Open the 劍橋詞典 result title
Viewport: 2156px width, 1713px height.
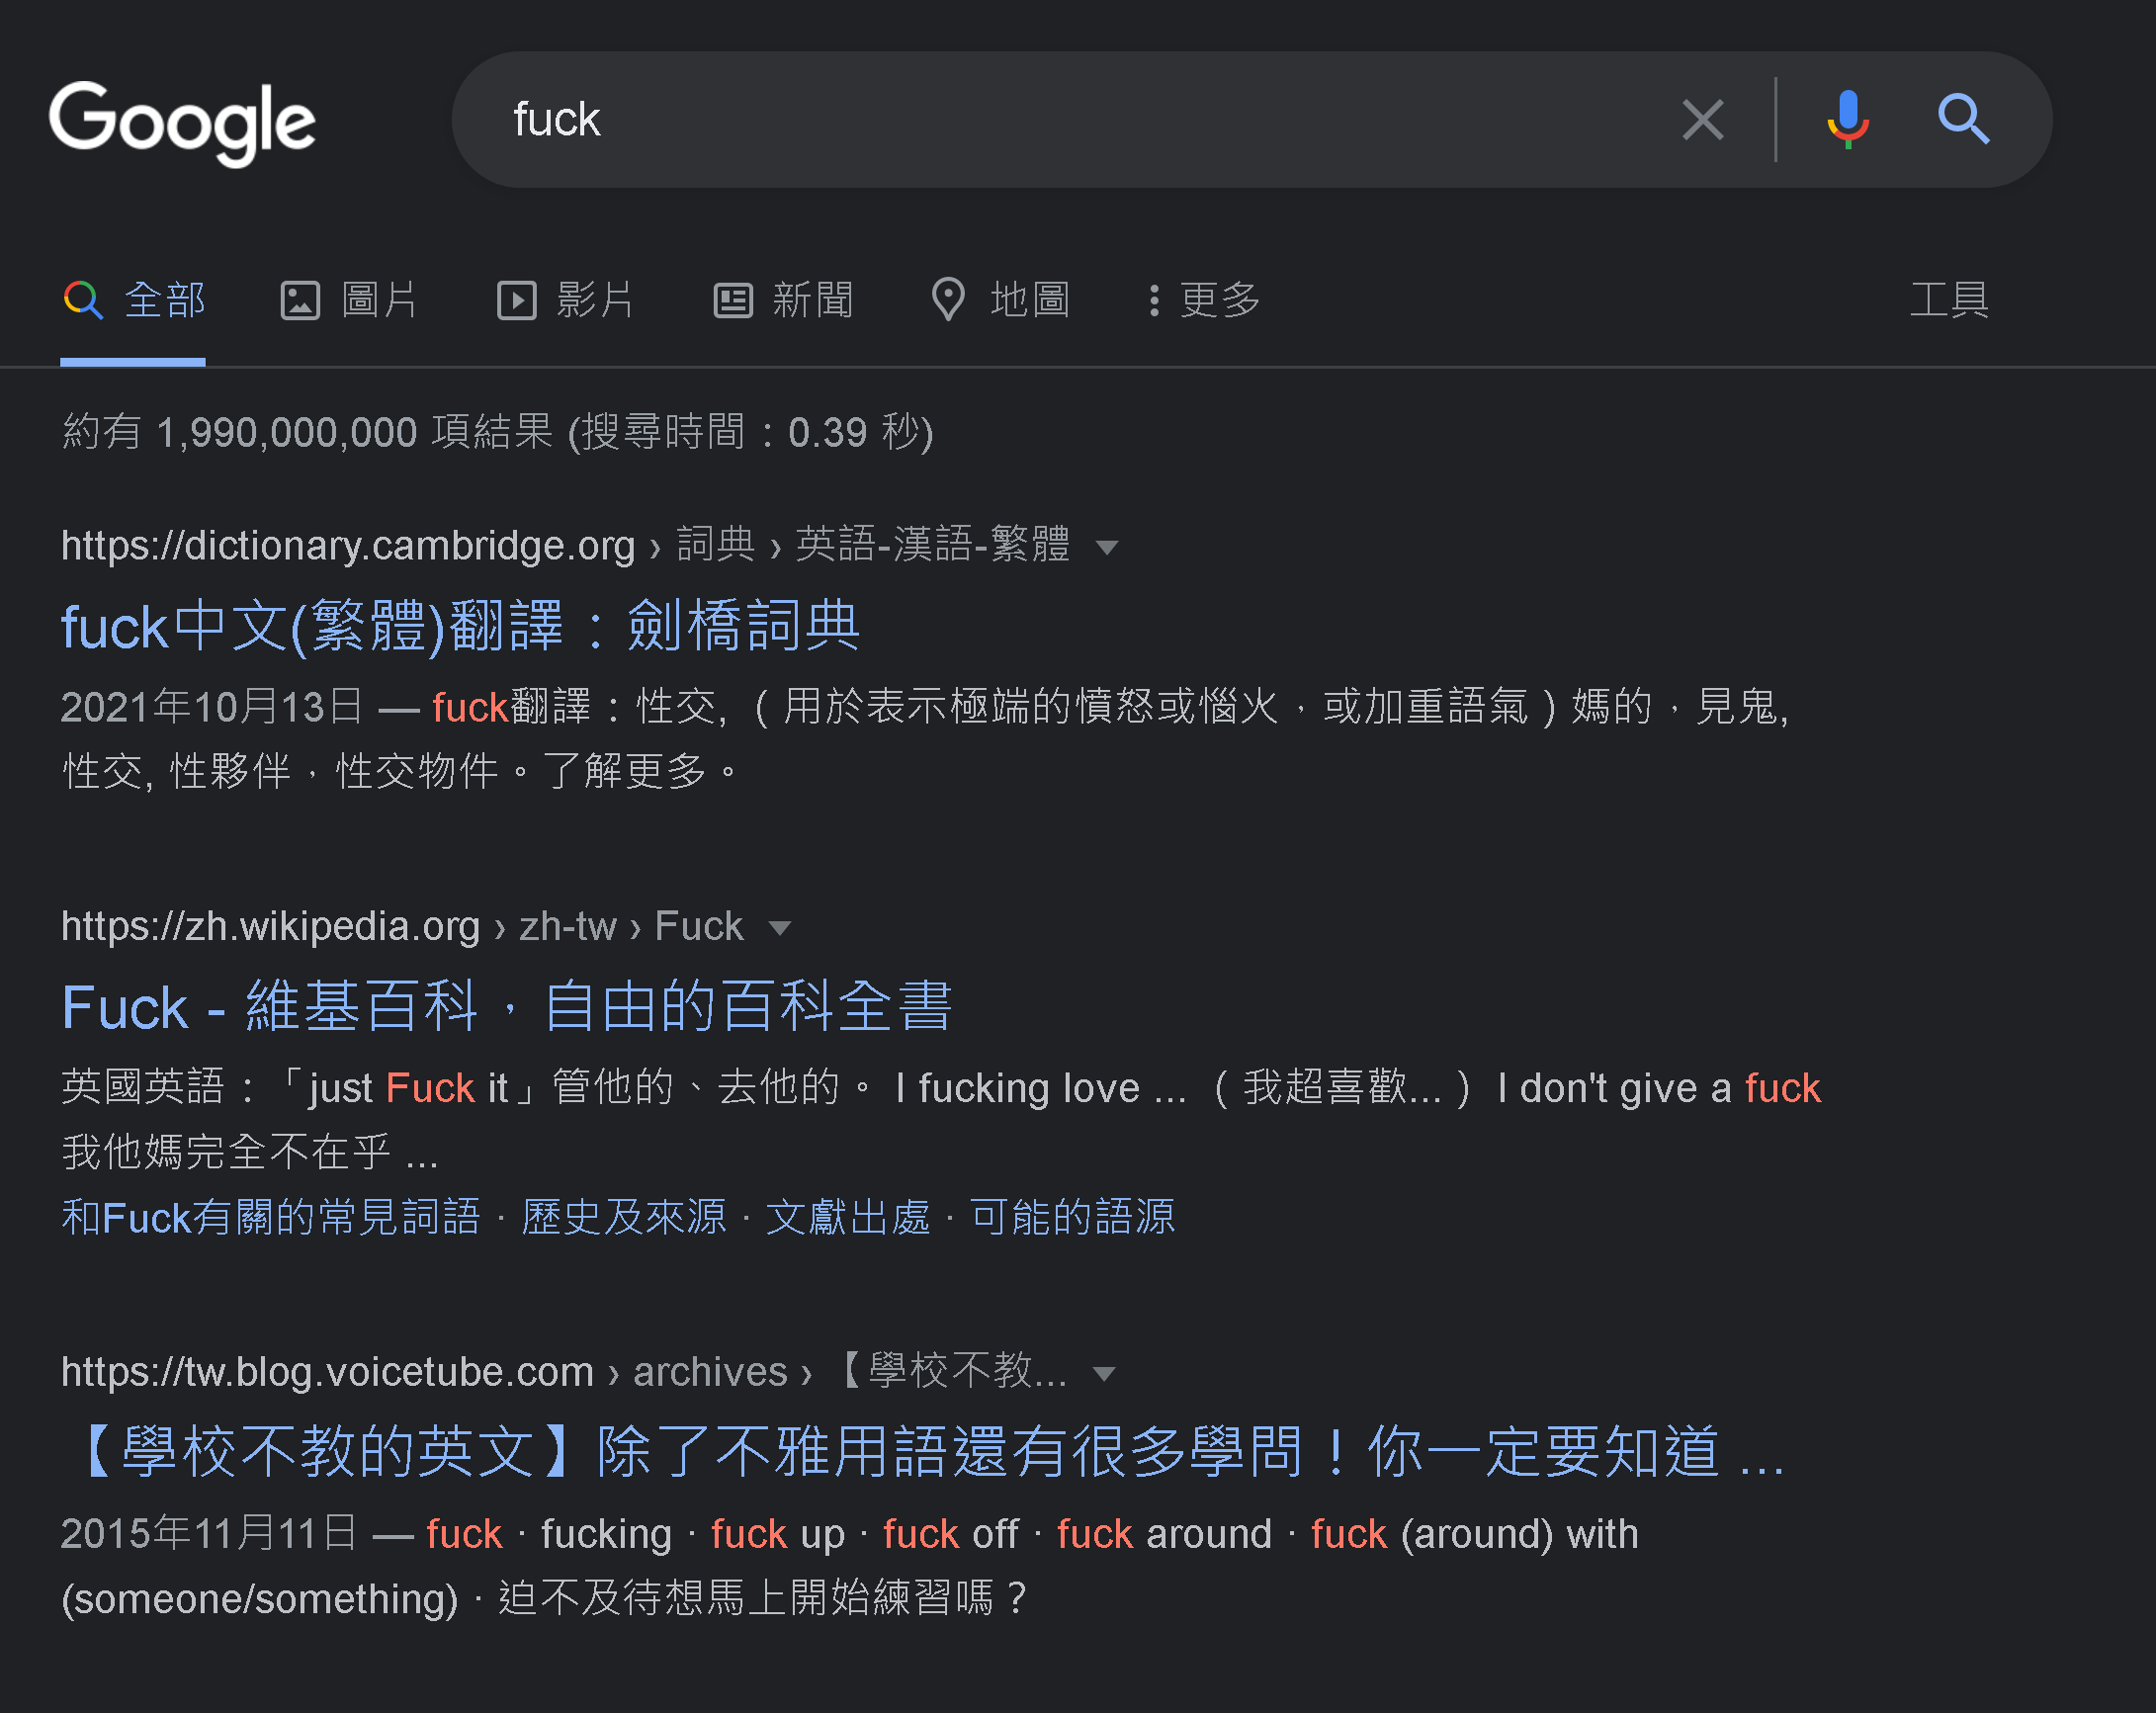pyautogui.click(x=461, y=626)
